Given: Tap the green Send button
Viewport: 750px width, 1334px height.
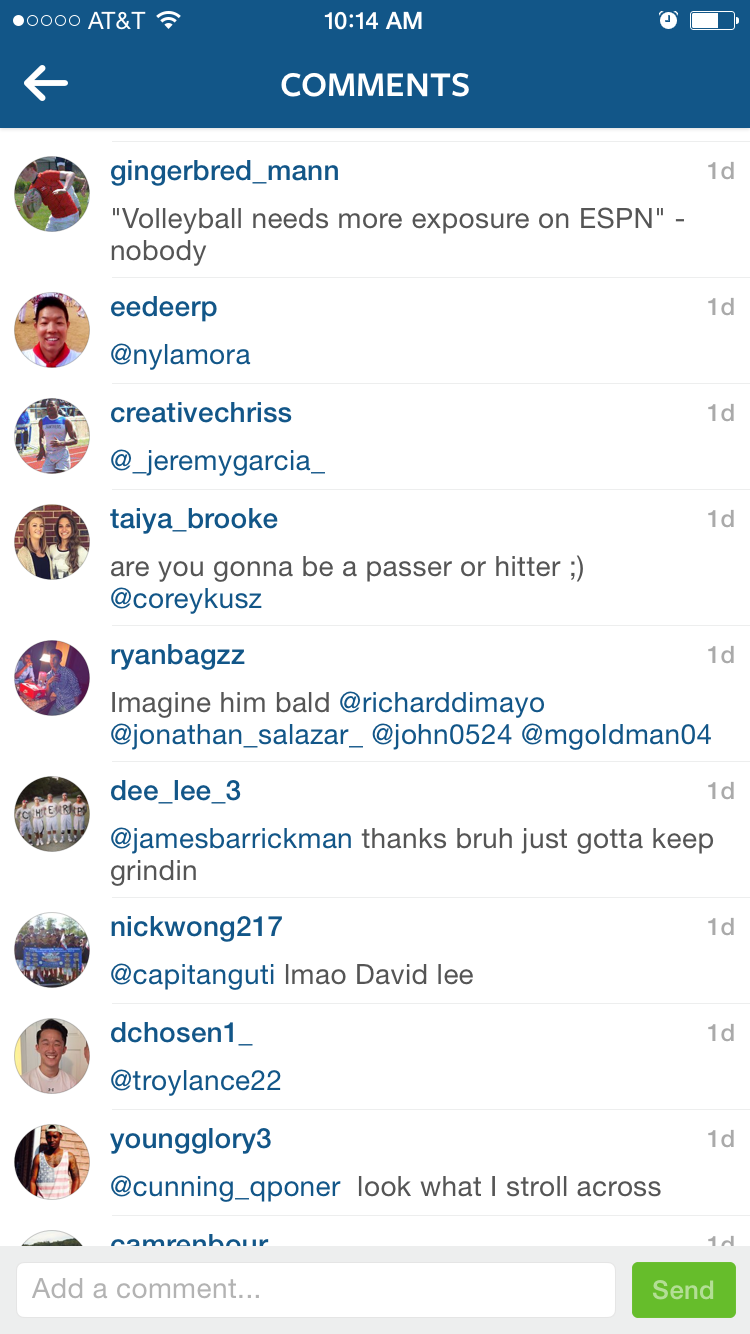Looking at the screenshot, I should [684, 1290].
